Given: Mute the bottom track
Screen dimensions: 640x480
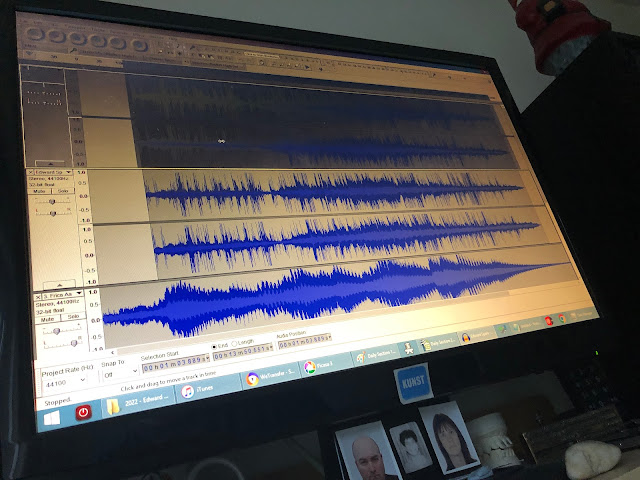Looking at the screenshot, I should 48,320.
